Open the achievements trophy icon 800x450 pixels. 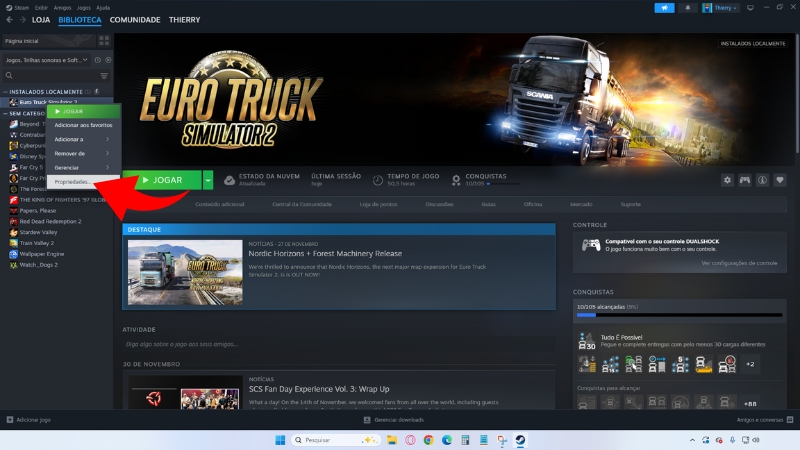click(x=456, y=180)
